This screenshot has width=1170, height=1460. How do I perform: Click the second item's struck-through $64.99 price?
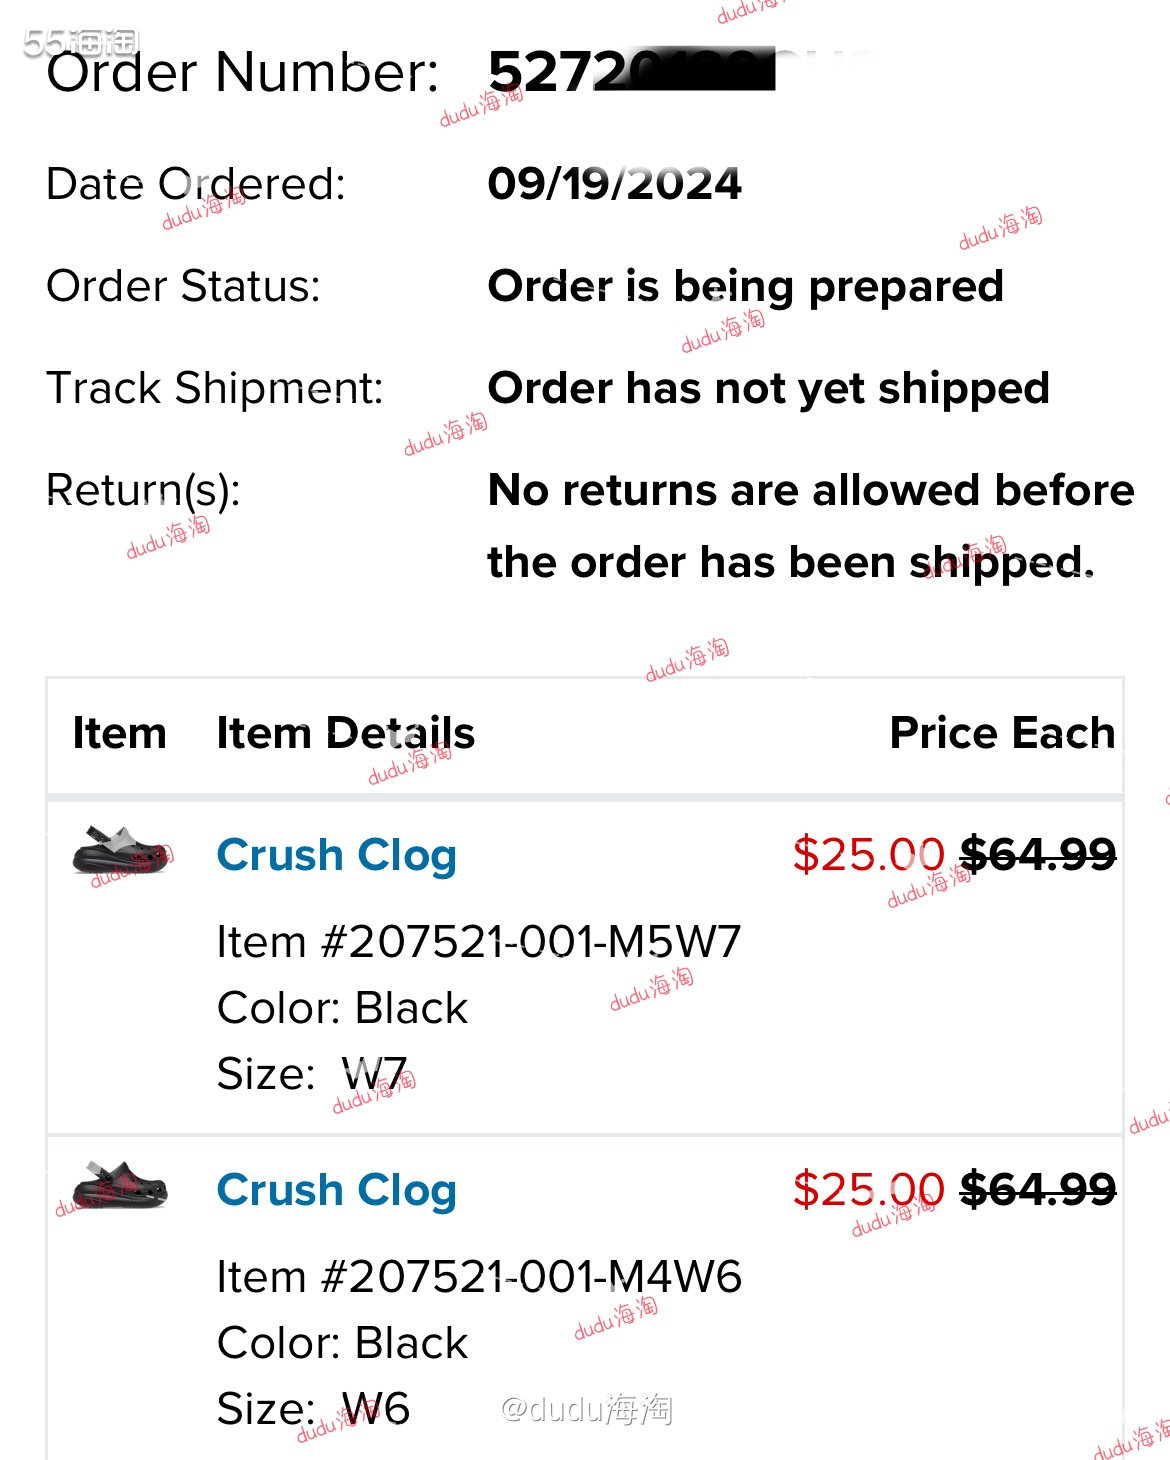coord(1038,1190)
